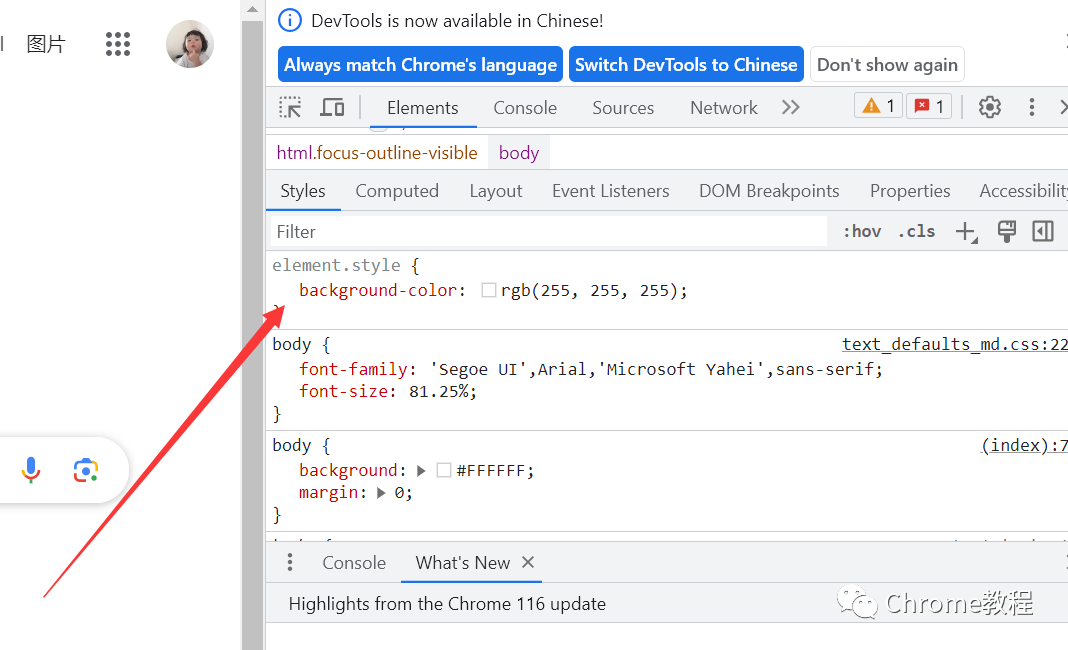Focus the styles Filter input field
The width and height of the screenshot is (1068, 650).
(x=549, y=232)
